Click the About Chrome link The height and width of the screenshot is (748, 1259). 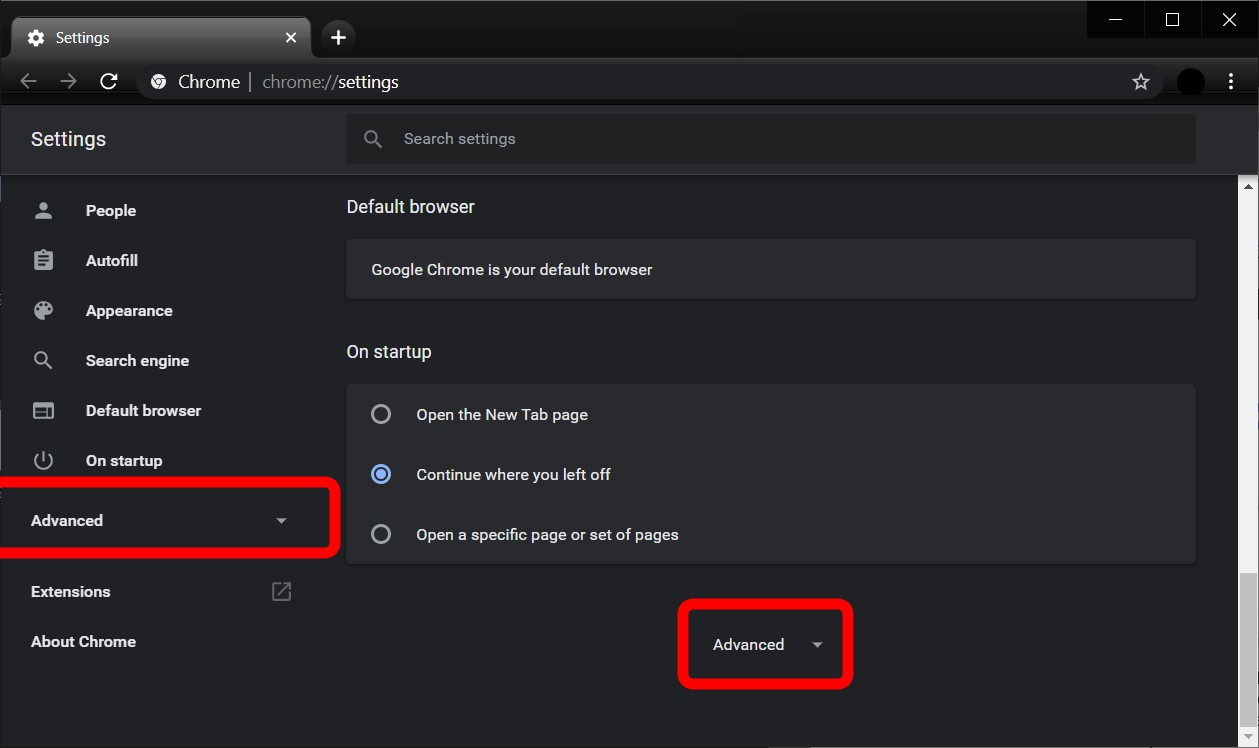click(83, 641)
